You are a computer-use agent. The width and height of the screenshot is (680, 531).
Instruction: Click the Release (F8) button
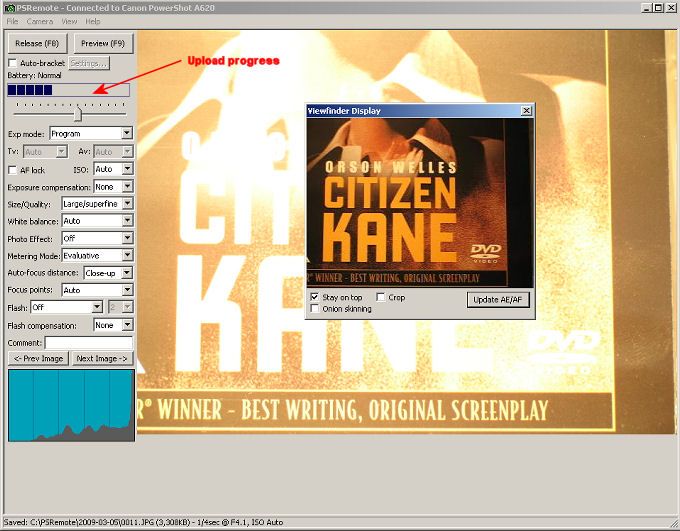pos(37,43)
